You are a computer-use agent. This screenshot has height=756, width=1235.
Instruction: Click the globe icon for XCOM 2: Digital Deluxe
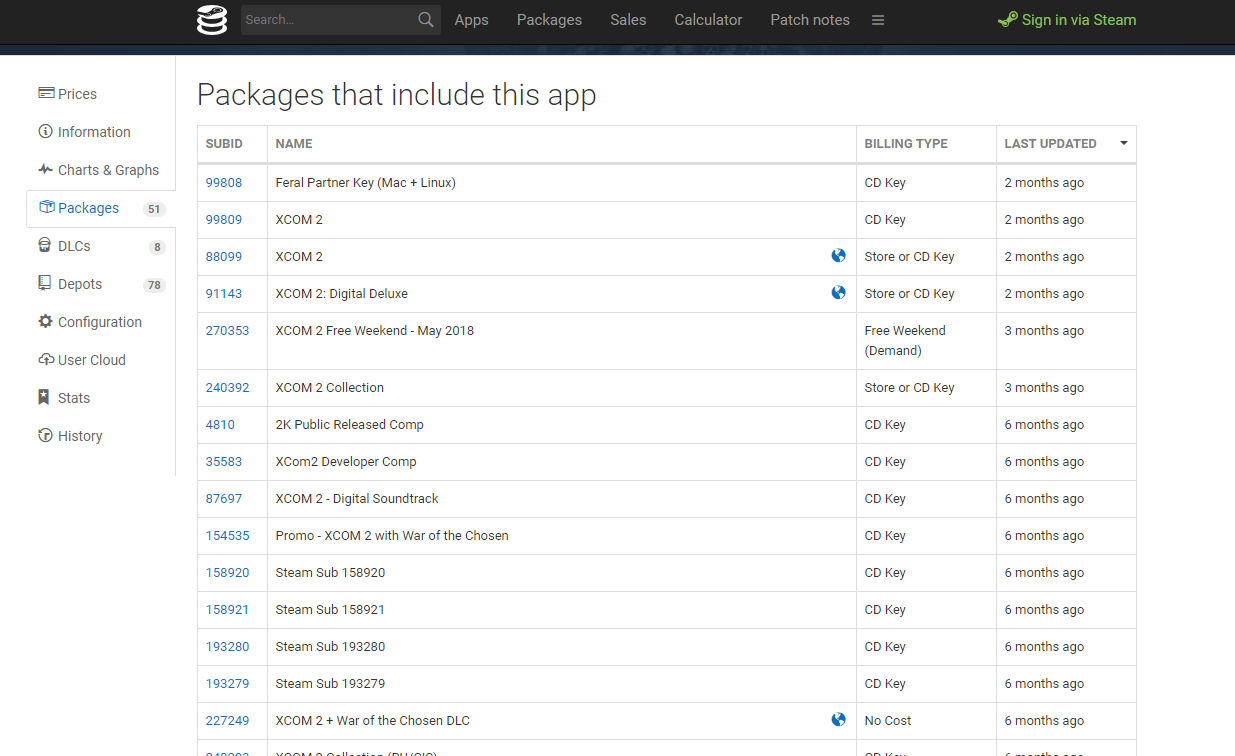click(838, 293)
